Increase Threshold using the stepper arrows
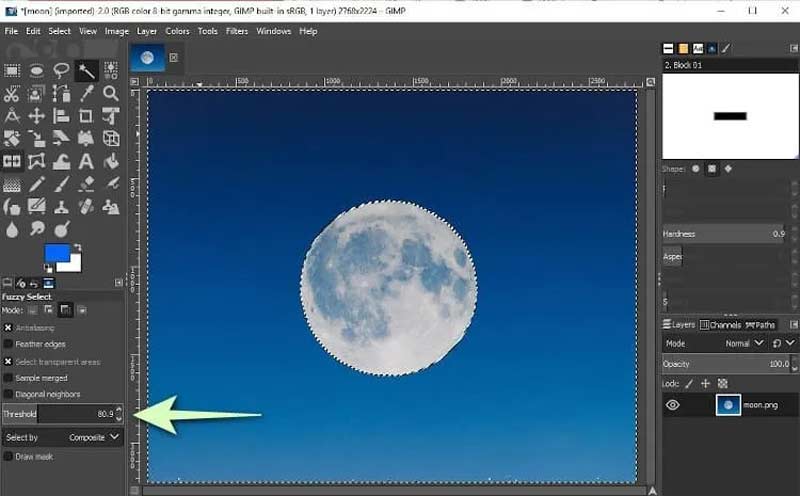The image size is (800, 496). pyautogui.click(x=119, y=409)
